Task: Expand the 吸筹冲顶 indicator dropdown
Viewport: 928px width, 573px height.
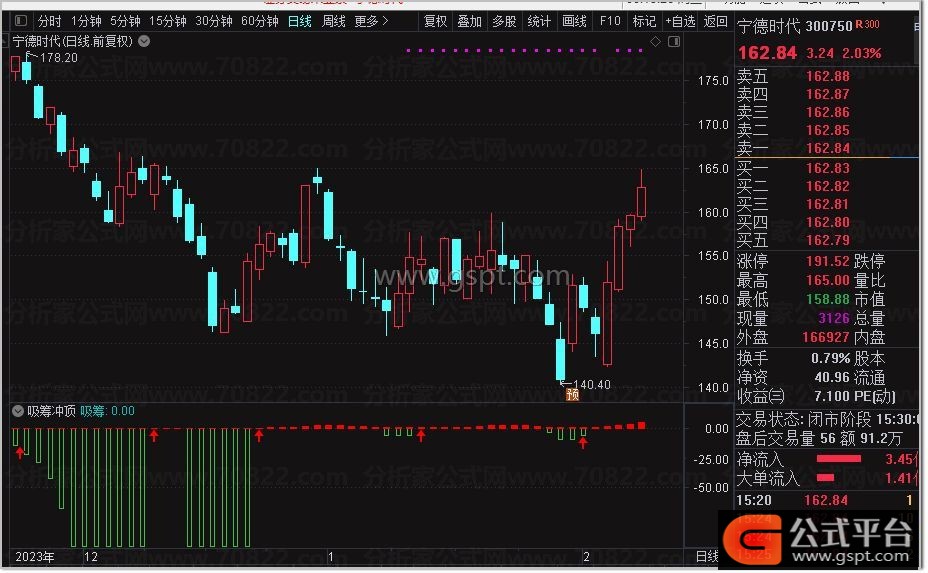Action: (x=18, y=411)
